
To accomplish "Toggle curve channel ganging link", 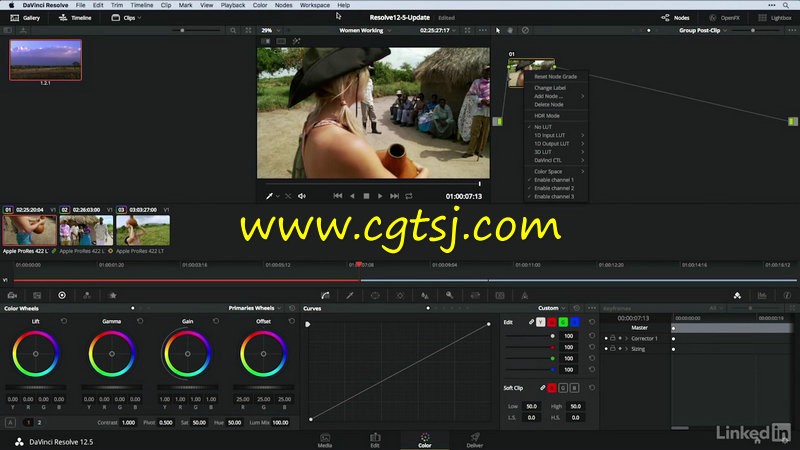I will point(531,322).
